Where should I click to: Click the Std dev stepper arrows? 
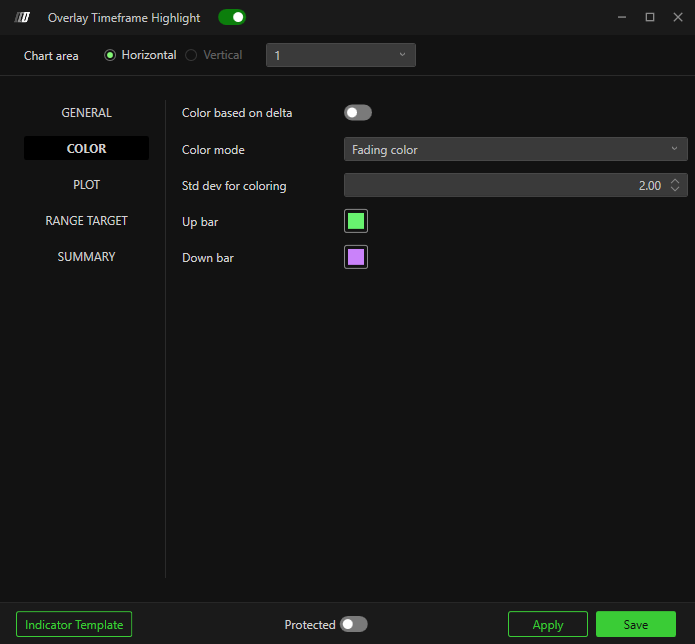[x=676, y=185]
